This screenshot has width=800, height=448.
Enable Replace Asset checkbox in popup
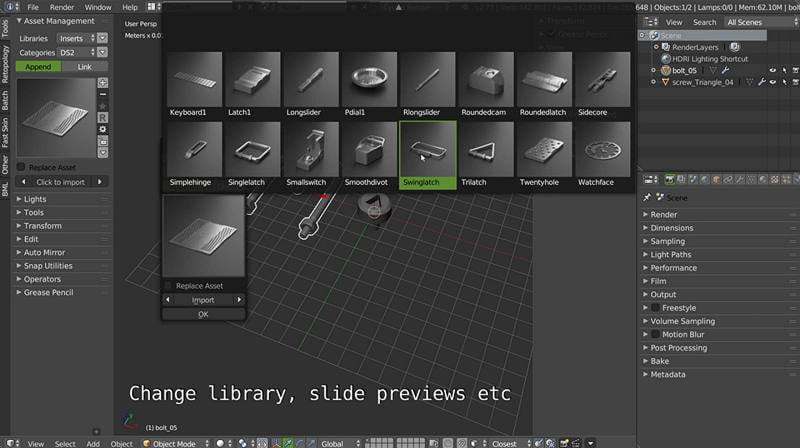168,285
